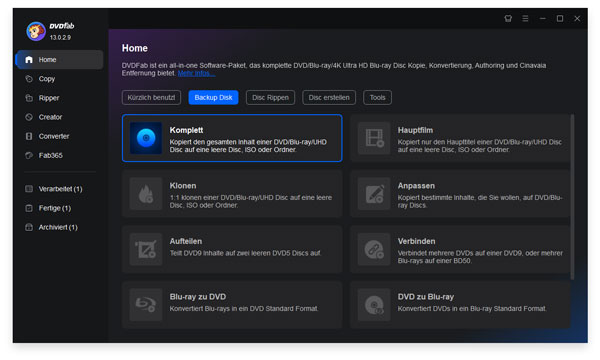Image resolution: width=600 pixels, height=360 pixels.
Task: Click the vertical scrollbar of the mode list
Action: pos(572,197)
